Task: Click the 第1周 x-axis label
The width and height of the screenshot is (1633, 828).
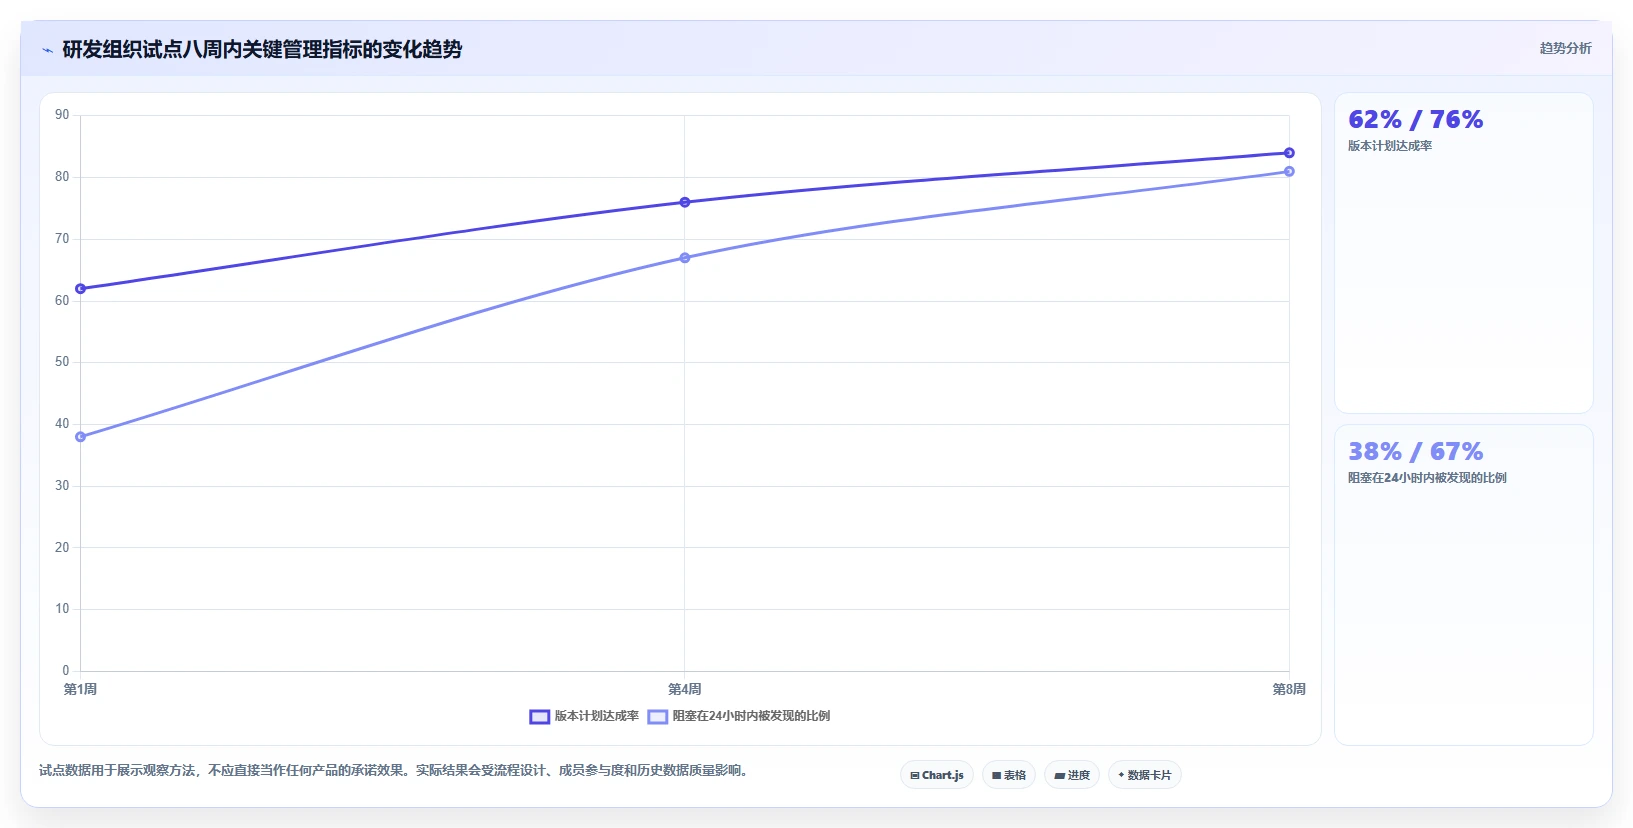Action: tap(81, 689)
